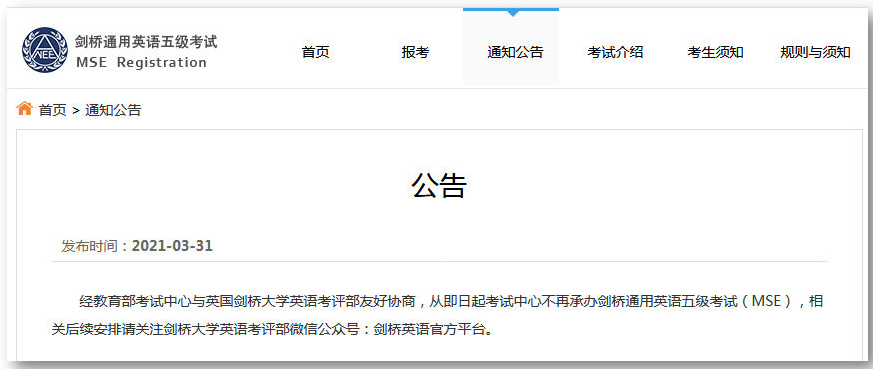Click the 通知公告 breadcrumb link
873x369 pixels.
pyautogui.click(x=113, y=110)
